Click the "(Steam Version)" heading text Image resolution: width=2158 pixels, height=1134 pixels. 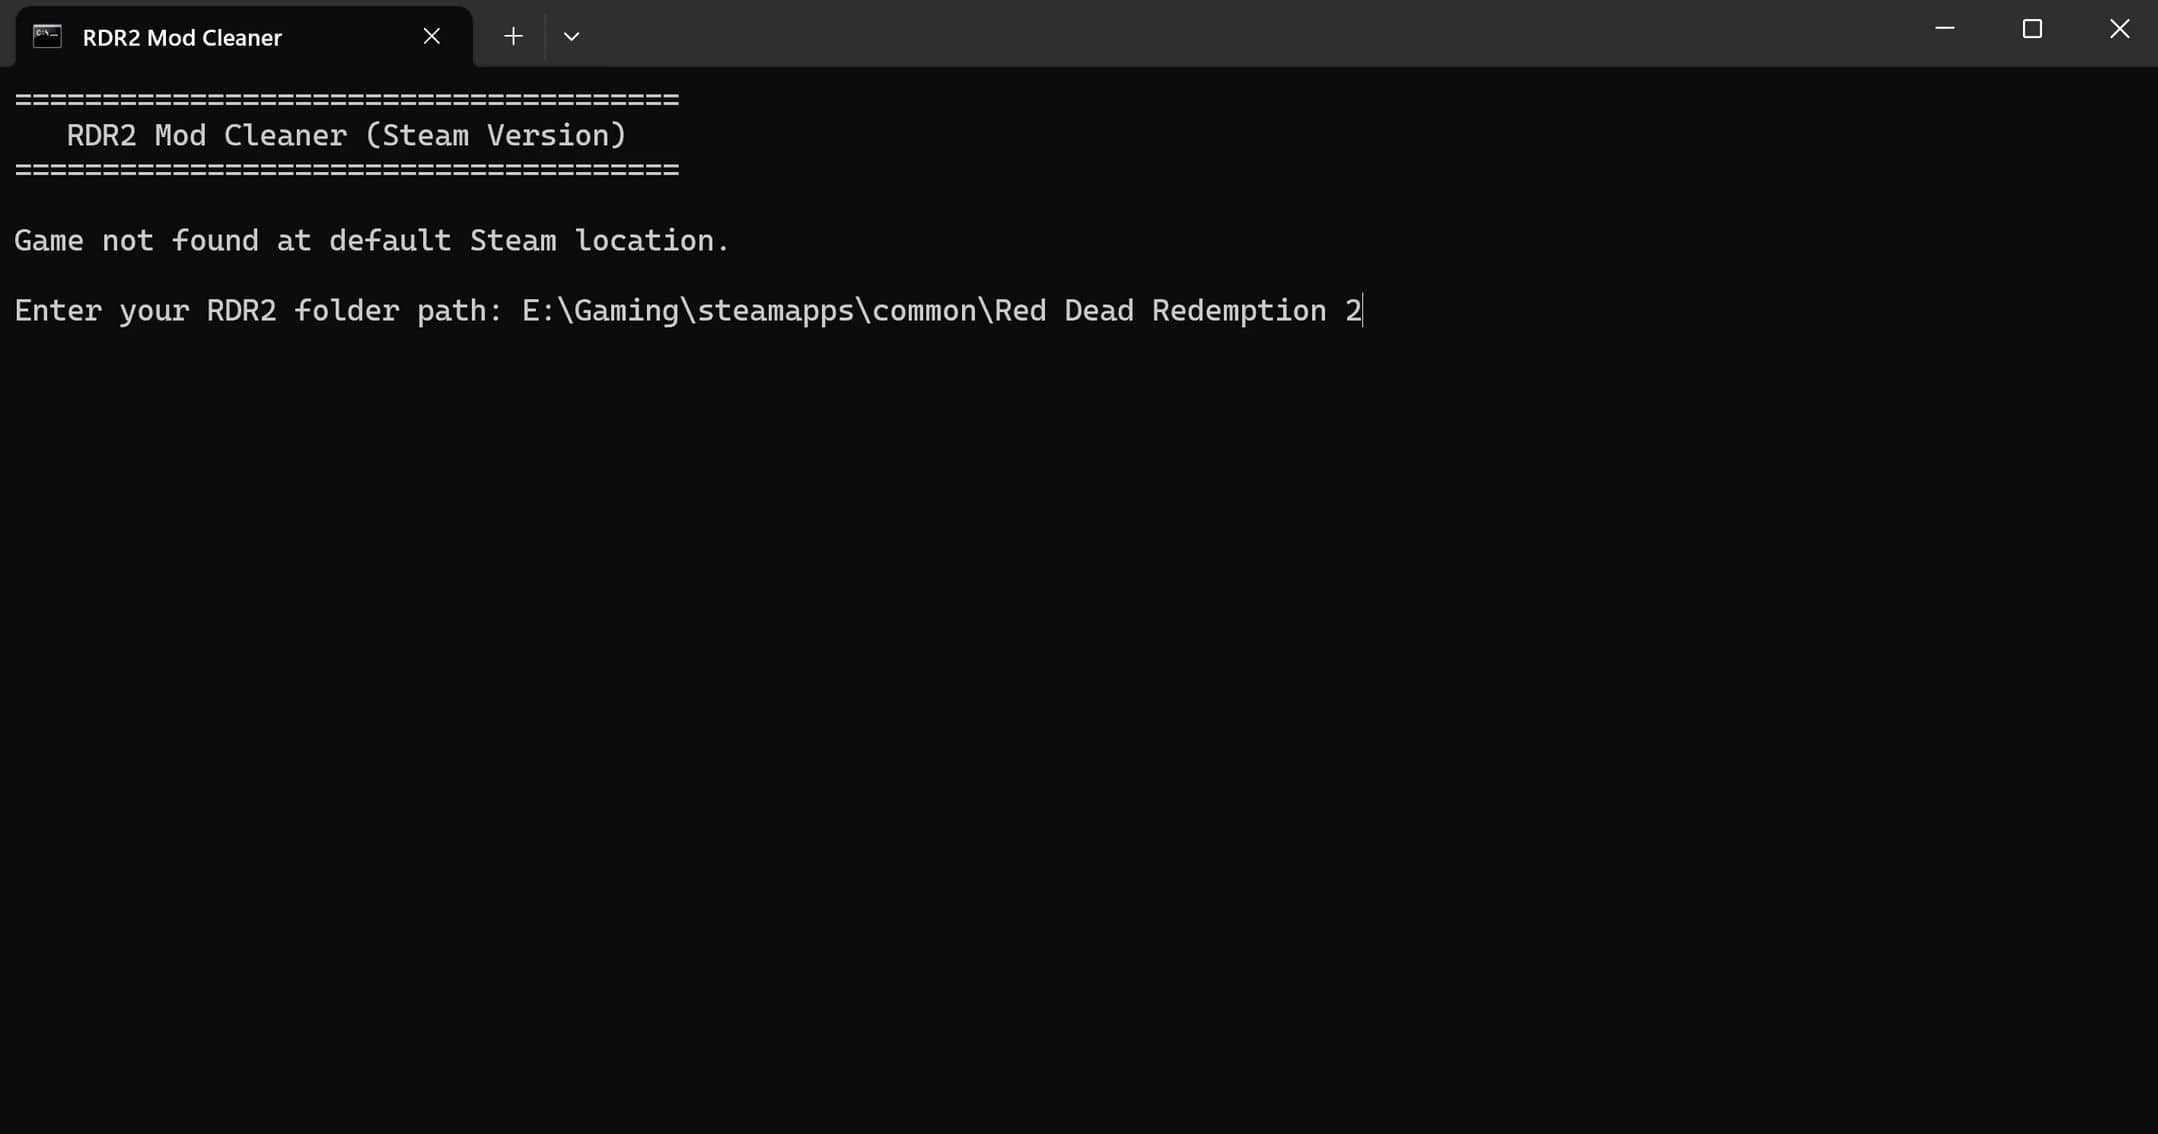pyautogui.click(x=495, y=135)
